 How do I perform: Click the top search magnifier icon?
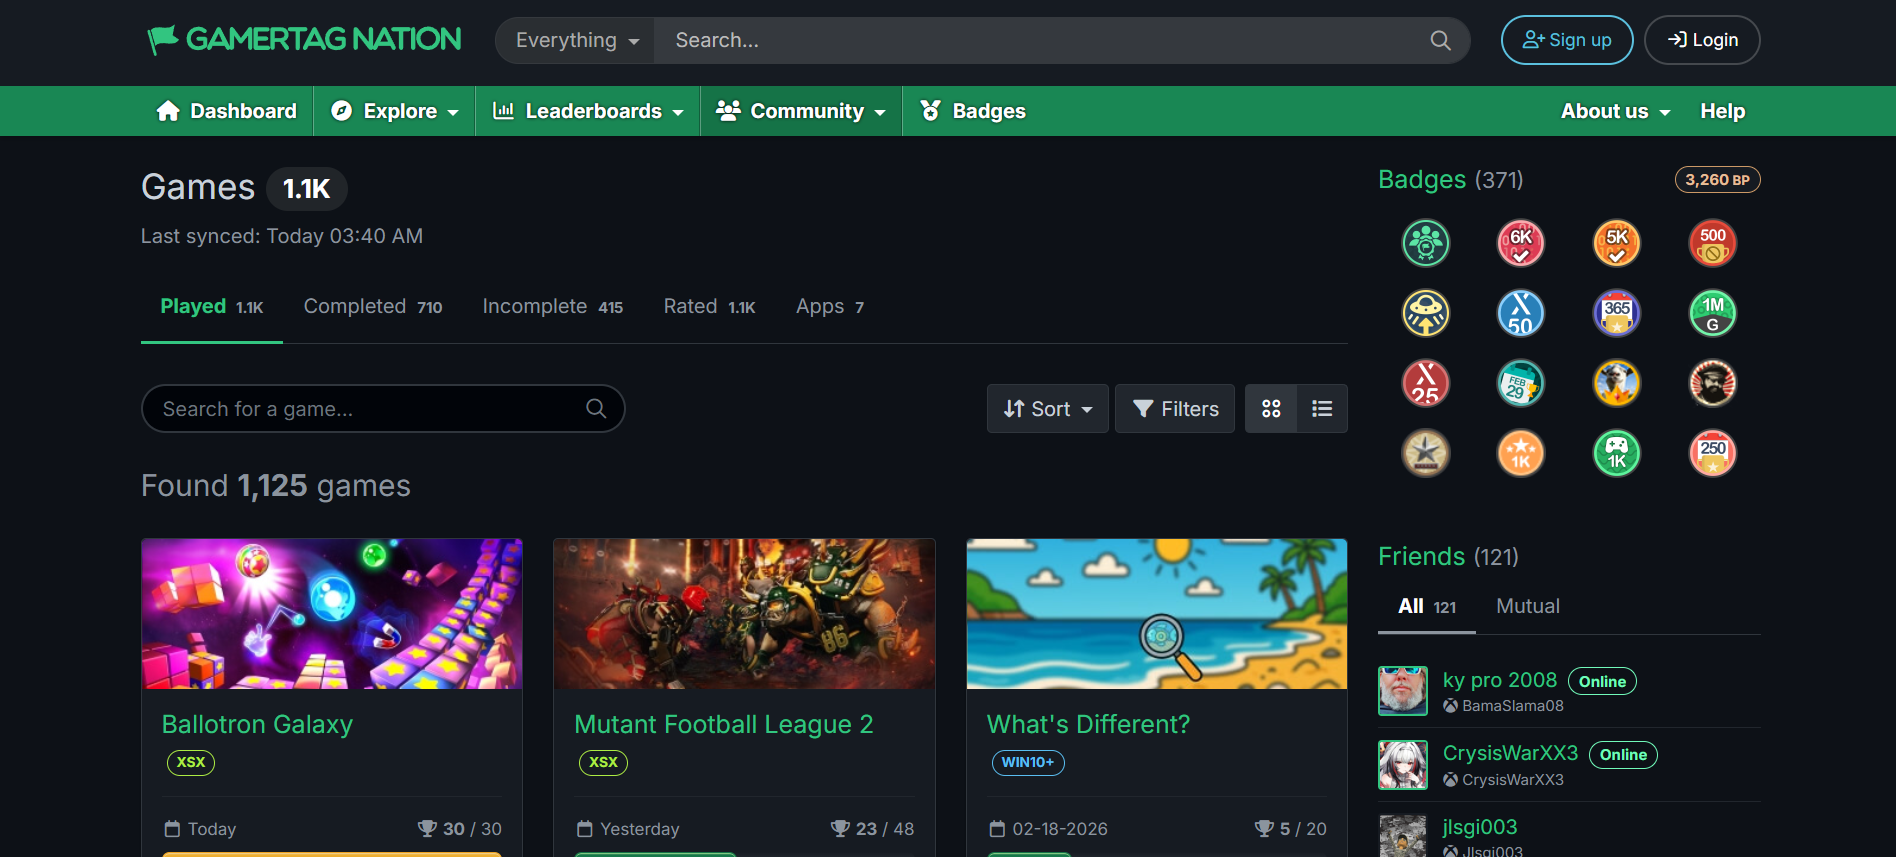[1440, 40]
